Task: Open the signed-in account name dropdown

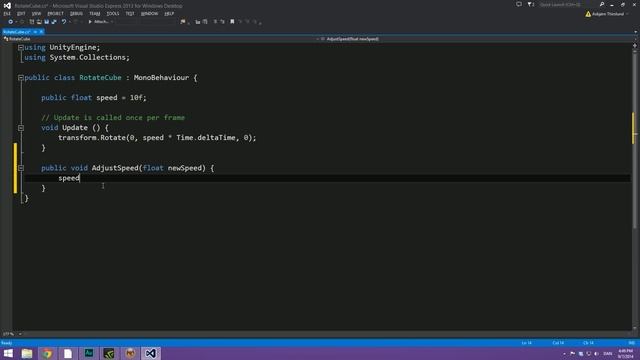Action: (610, 14)
